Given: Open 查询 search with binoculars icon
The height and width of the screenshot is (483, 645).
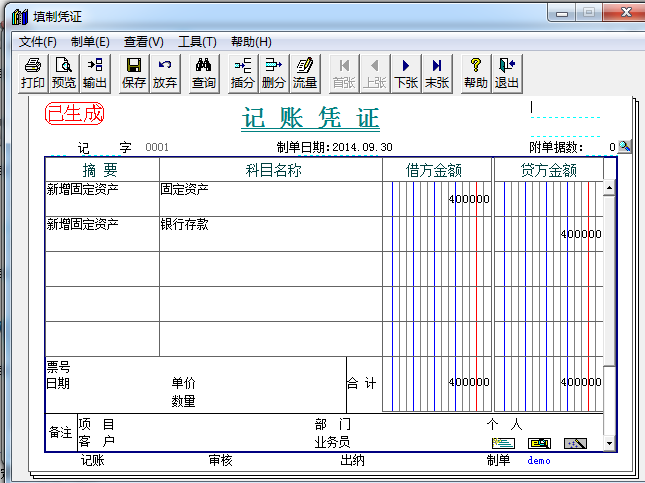Looking at the screenshot, I should (x=204, y=73).
